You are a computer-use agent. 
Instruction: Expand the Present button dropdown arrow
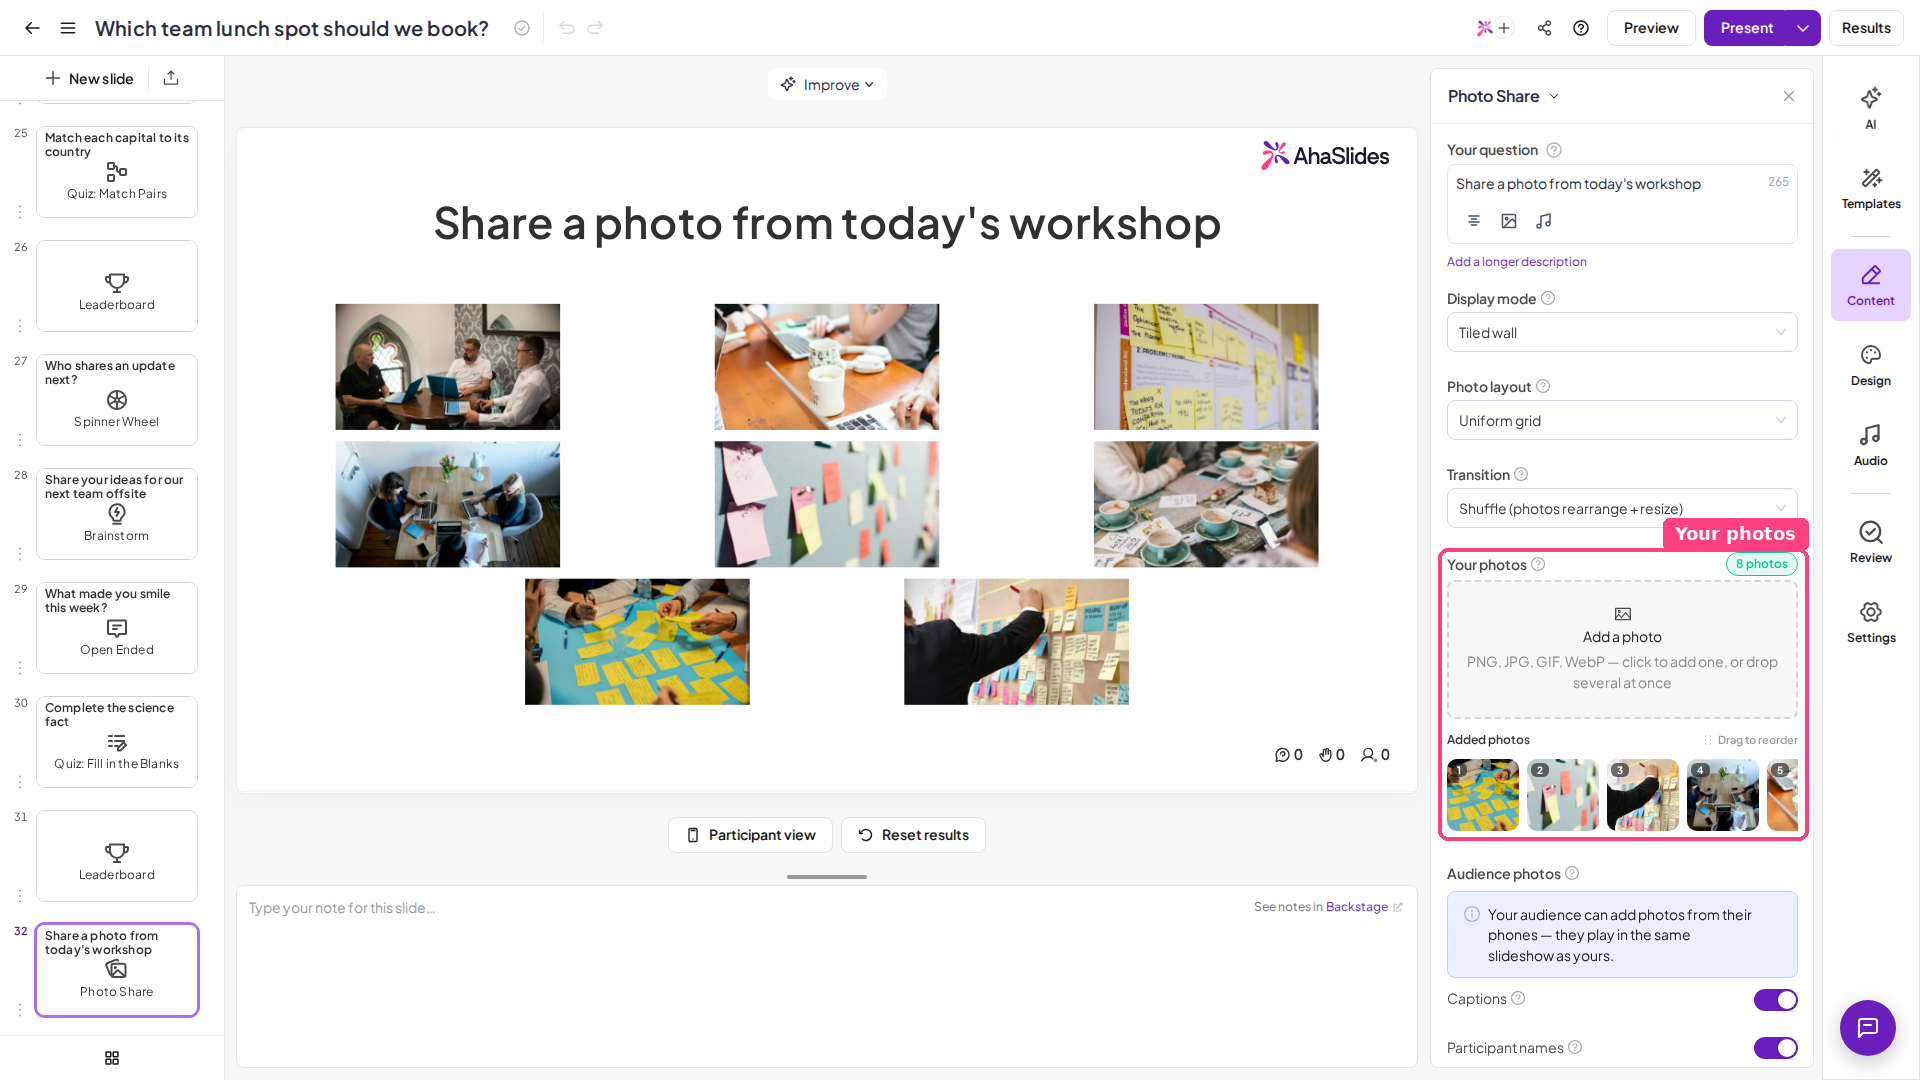[x=1803, y=28]
